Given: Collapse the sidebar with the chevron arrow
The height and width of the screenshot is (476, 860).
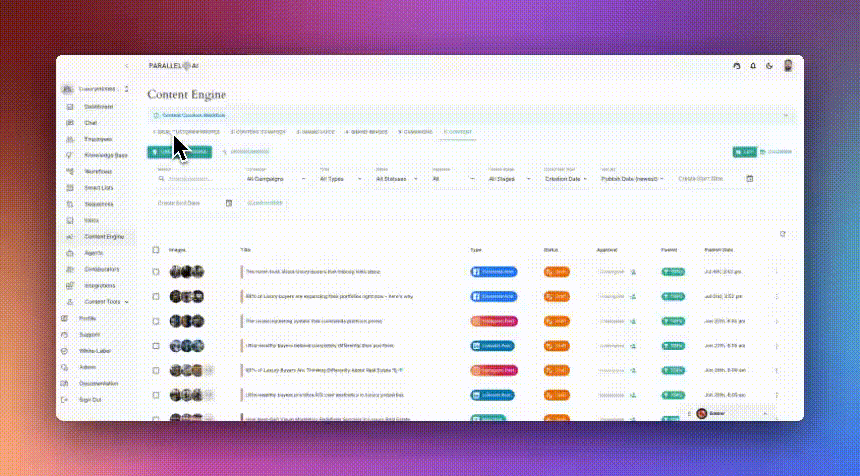Looking at the screenshot, I should click(x=127, y=66).
